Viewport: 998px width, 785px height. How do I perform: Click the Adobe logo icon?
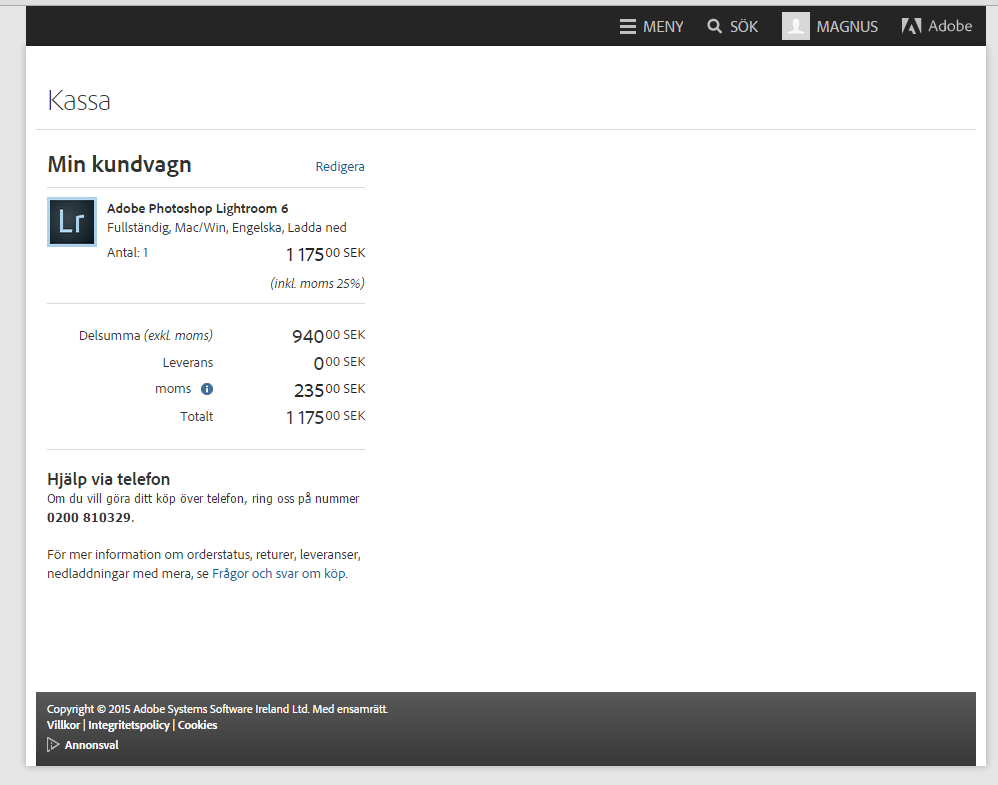coord(911,26)
